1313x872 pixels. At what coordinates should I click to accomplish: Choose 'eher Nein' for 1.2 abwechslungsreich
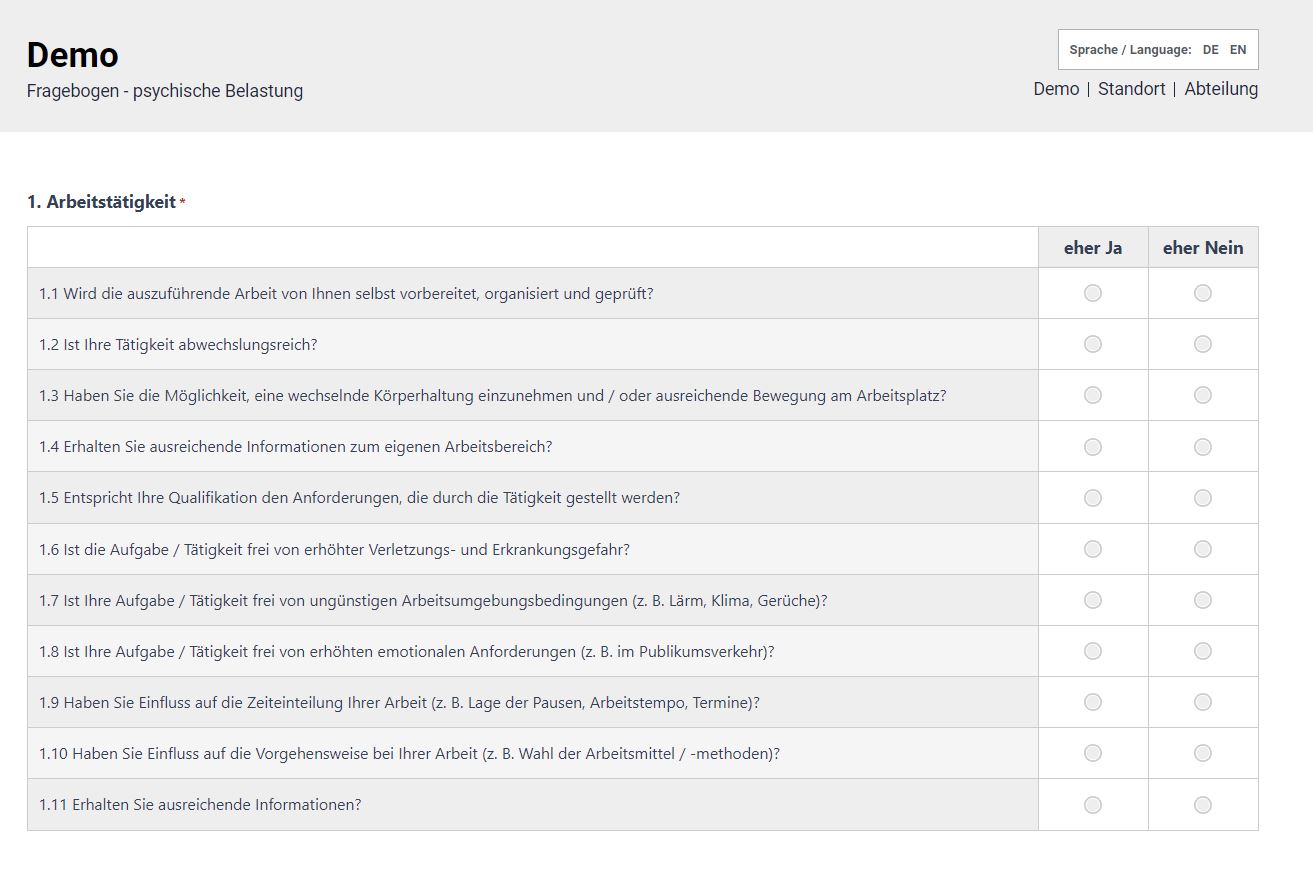[1203, 344]
